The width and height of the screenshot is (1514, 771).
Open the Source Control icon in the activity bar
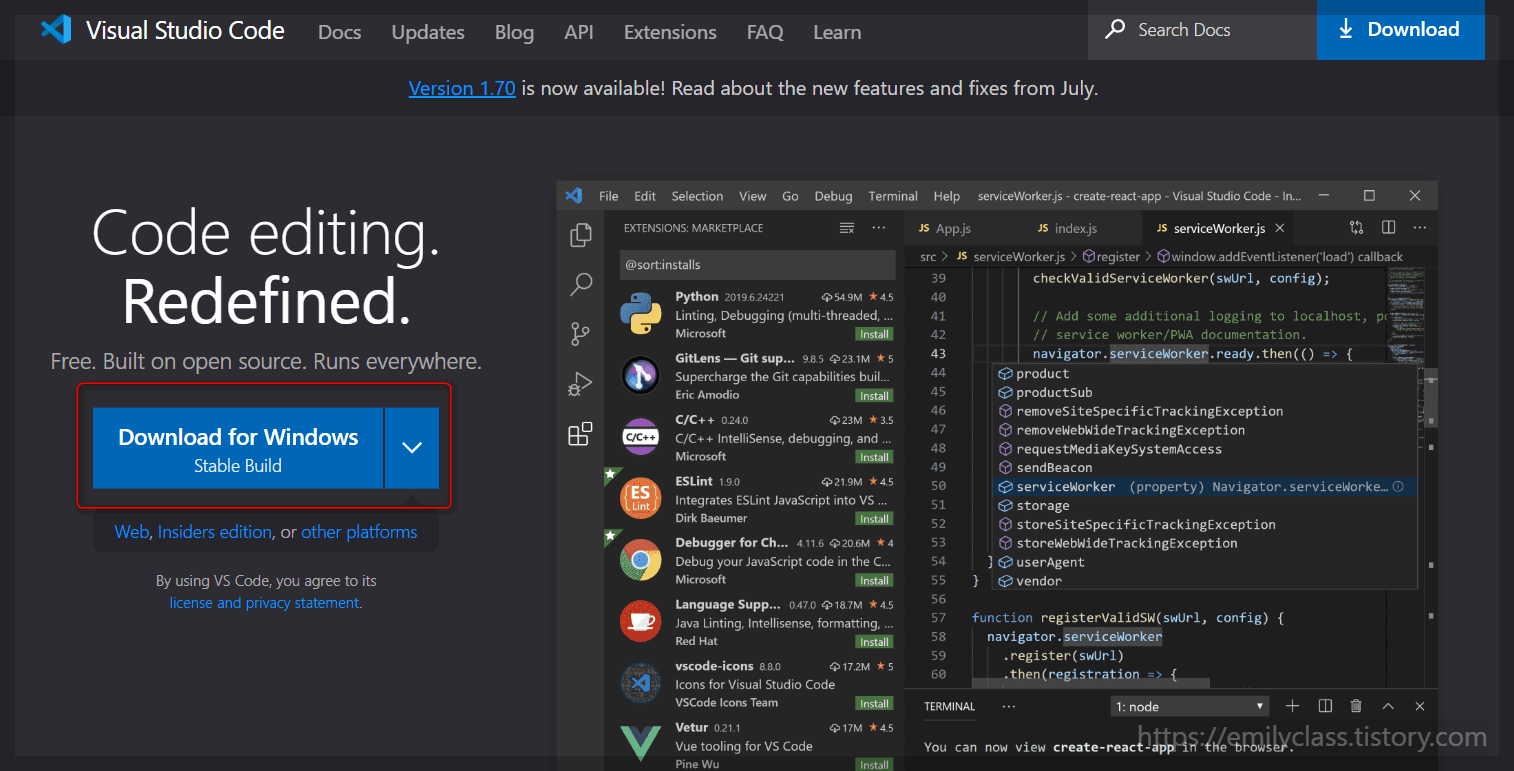pyautogui.click(x=581, y=334)
